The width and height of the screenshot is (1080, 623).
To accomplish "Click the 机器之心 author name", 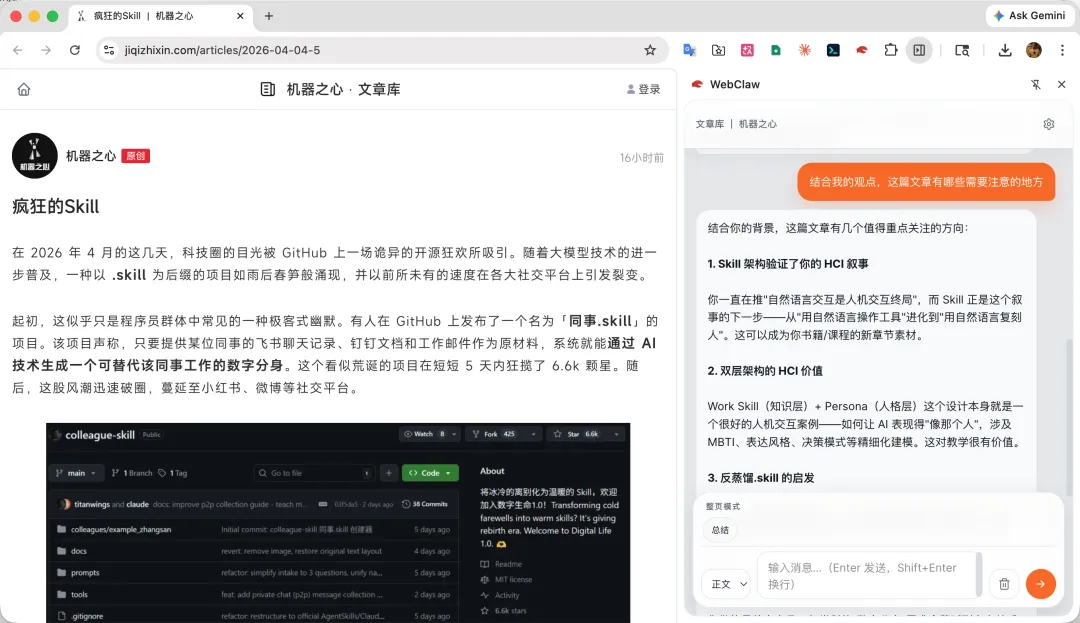I will (x=91, y=156).
